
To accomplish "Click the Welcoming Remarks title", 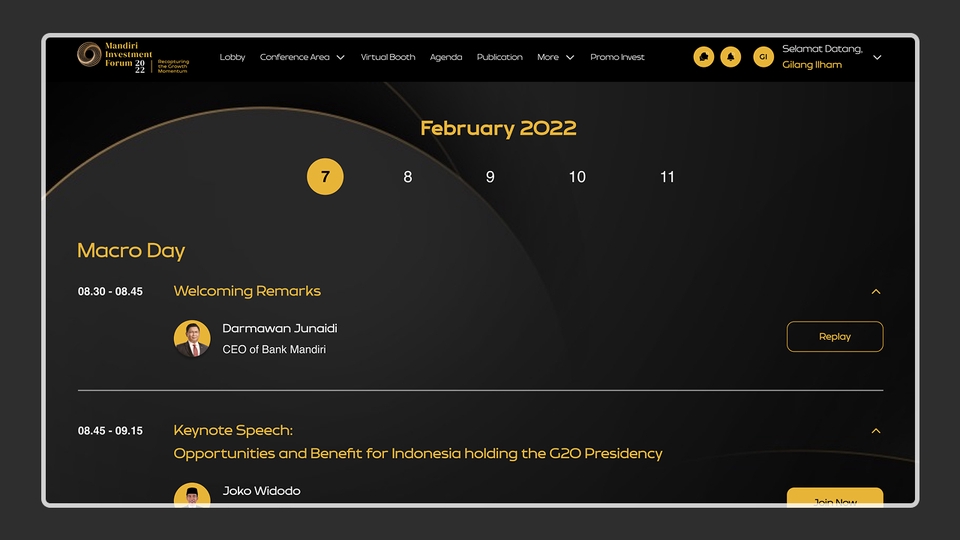I will click(x=247, y=291).
